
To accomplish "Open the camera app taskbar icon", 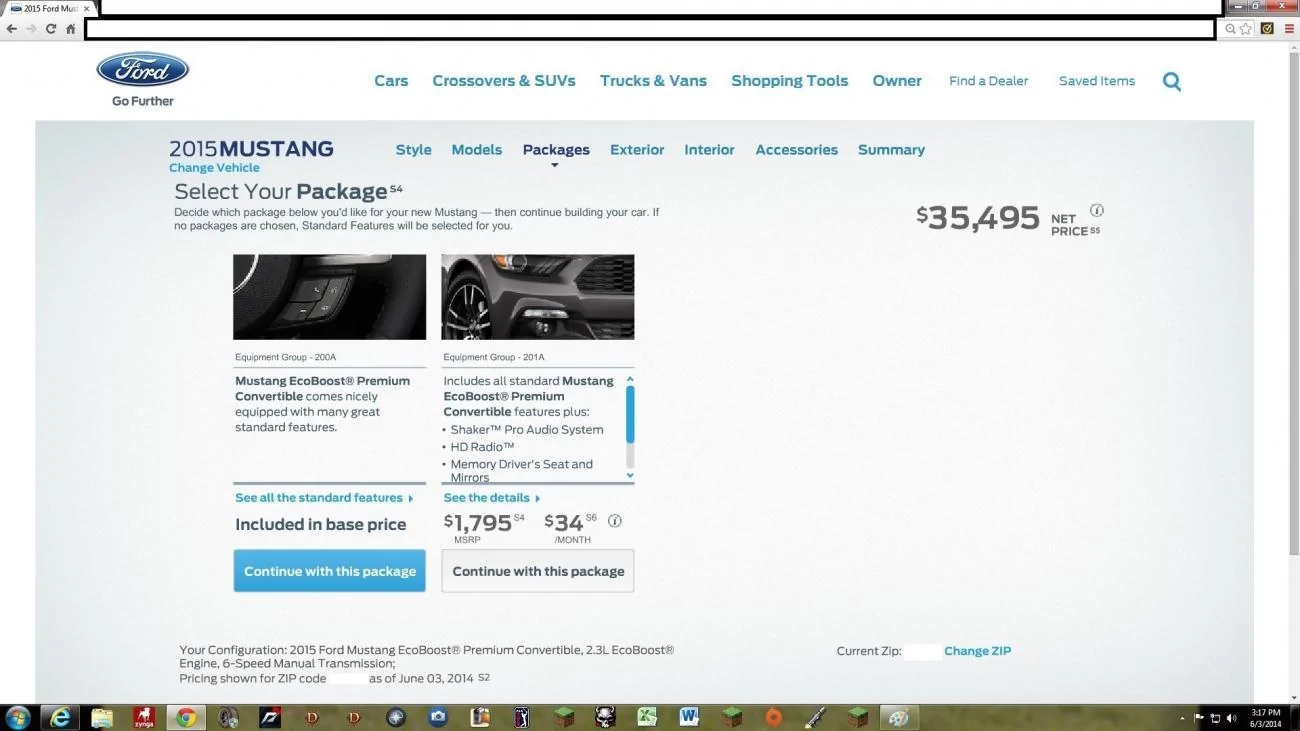I will pos(438,717).
